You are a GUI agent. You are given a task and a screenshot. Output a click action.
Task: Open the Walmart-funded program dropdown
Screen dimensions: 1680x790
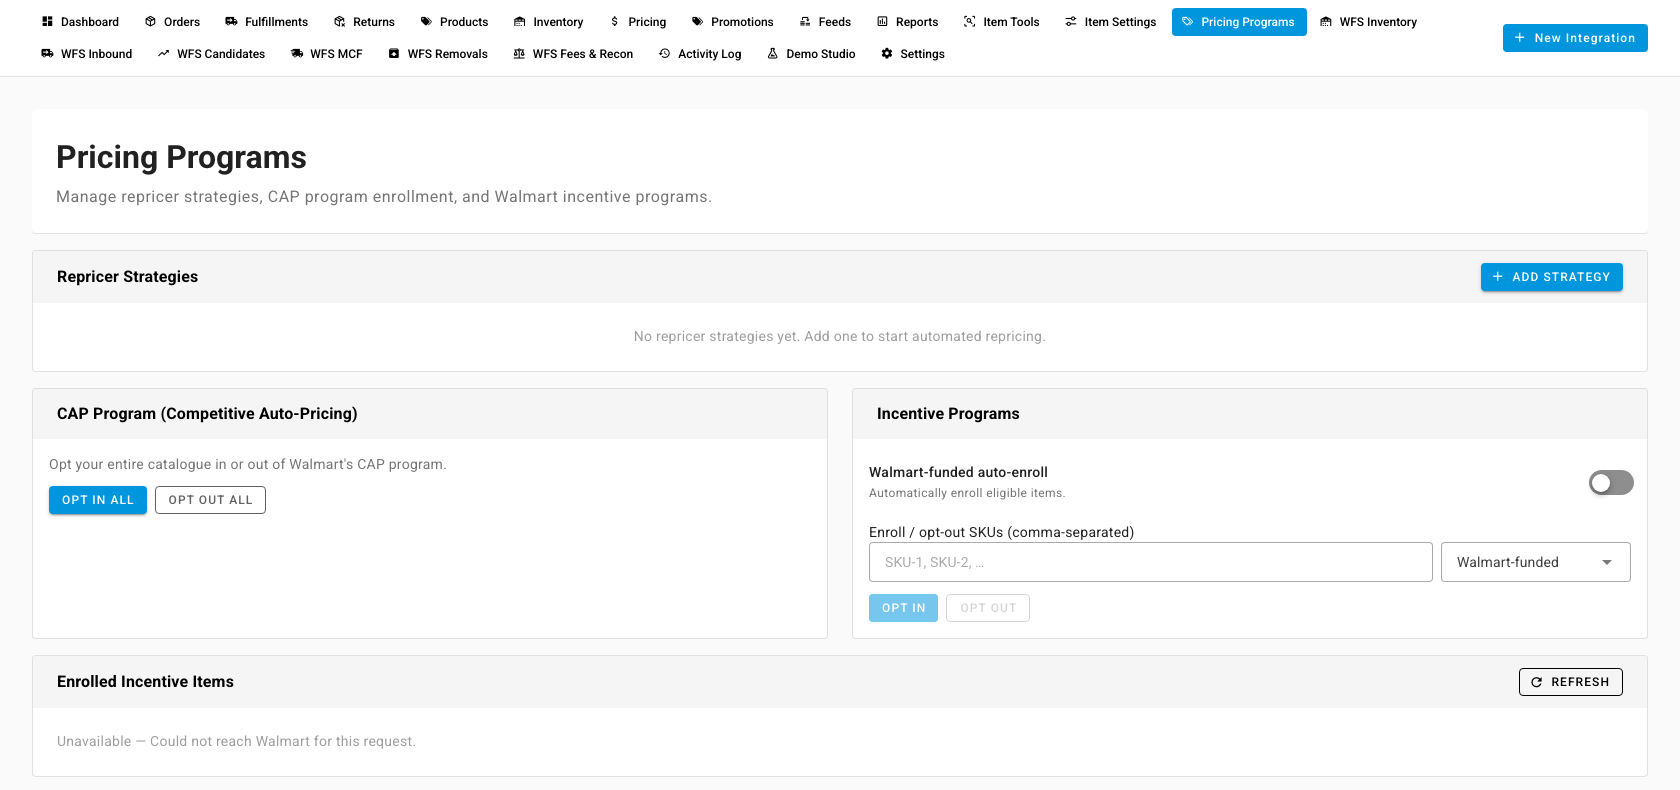(x=1535, y=562)
